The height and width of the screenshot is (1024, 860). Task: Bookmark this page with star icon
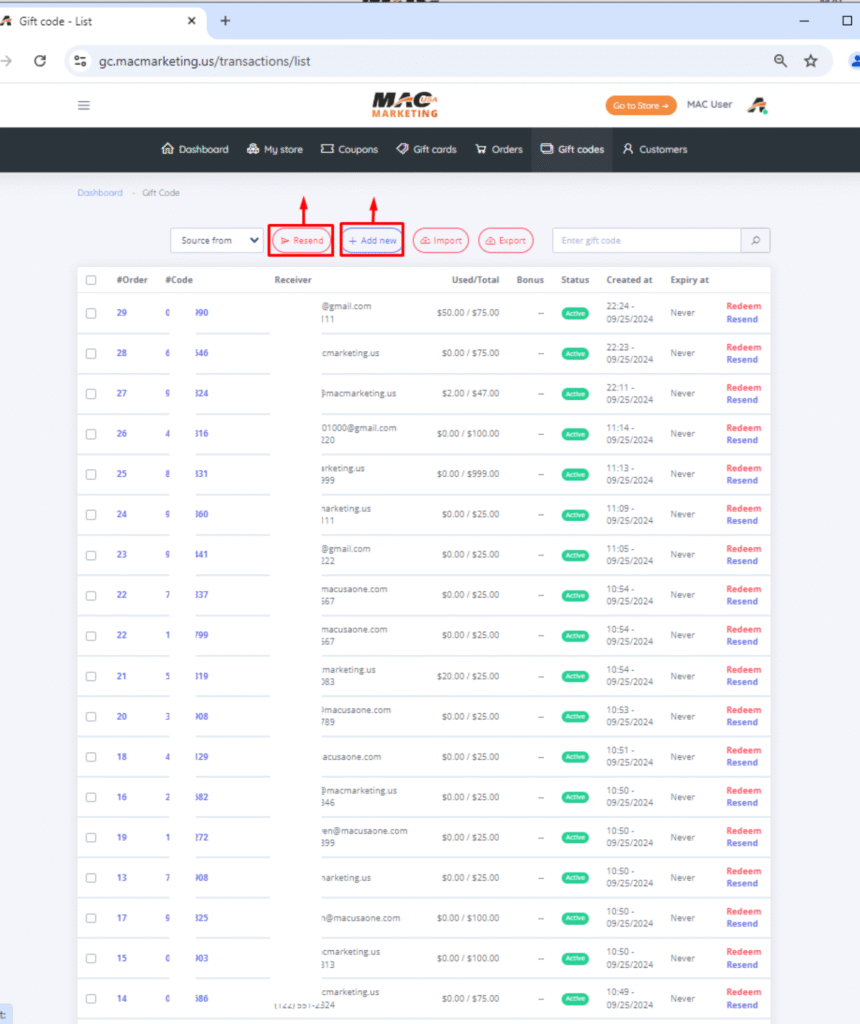tap(811, 61)
